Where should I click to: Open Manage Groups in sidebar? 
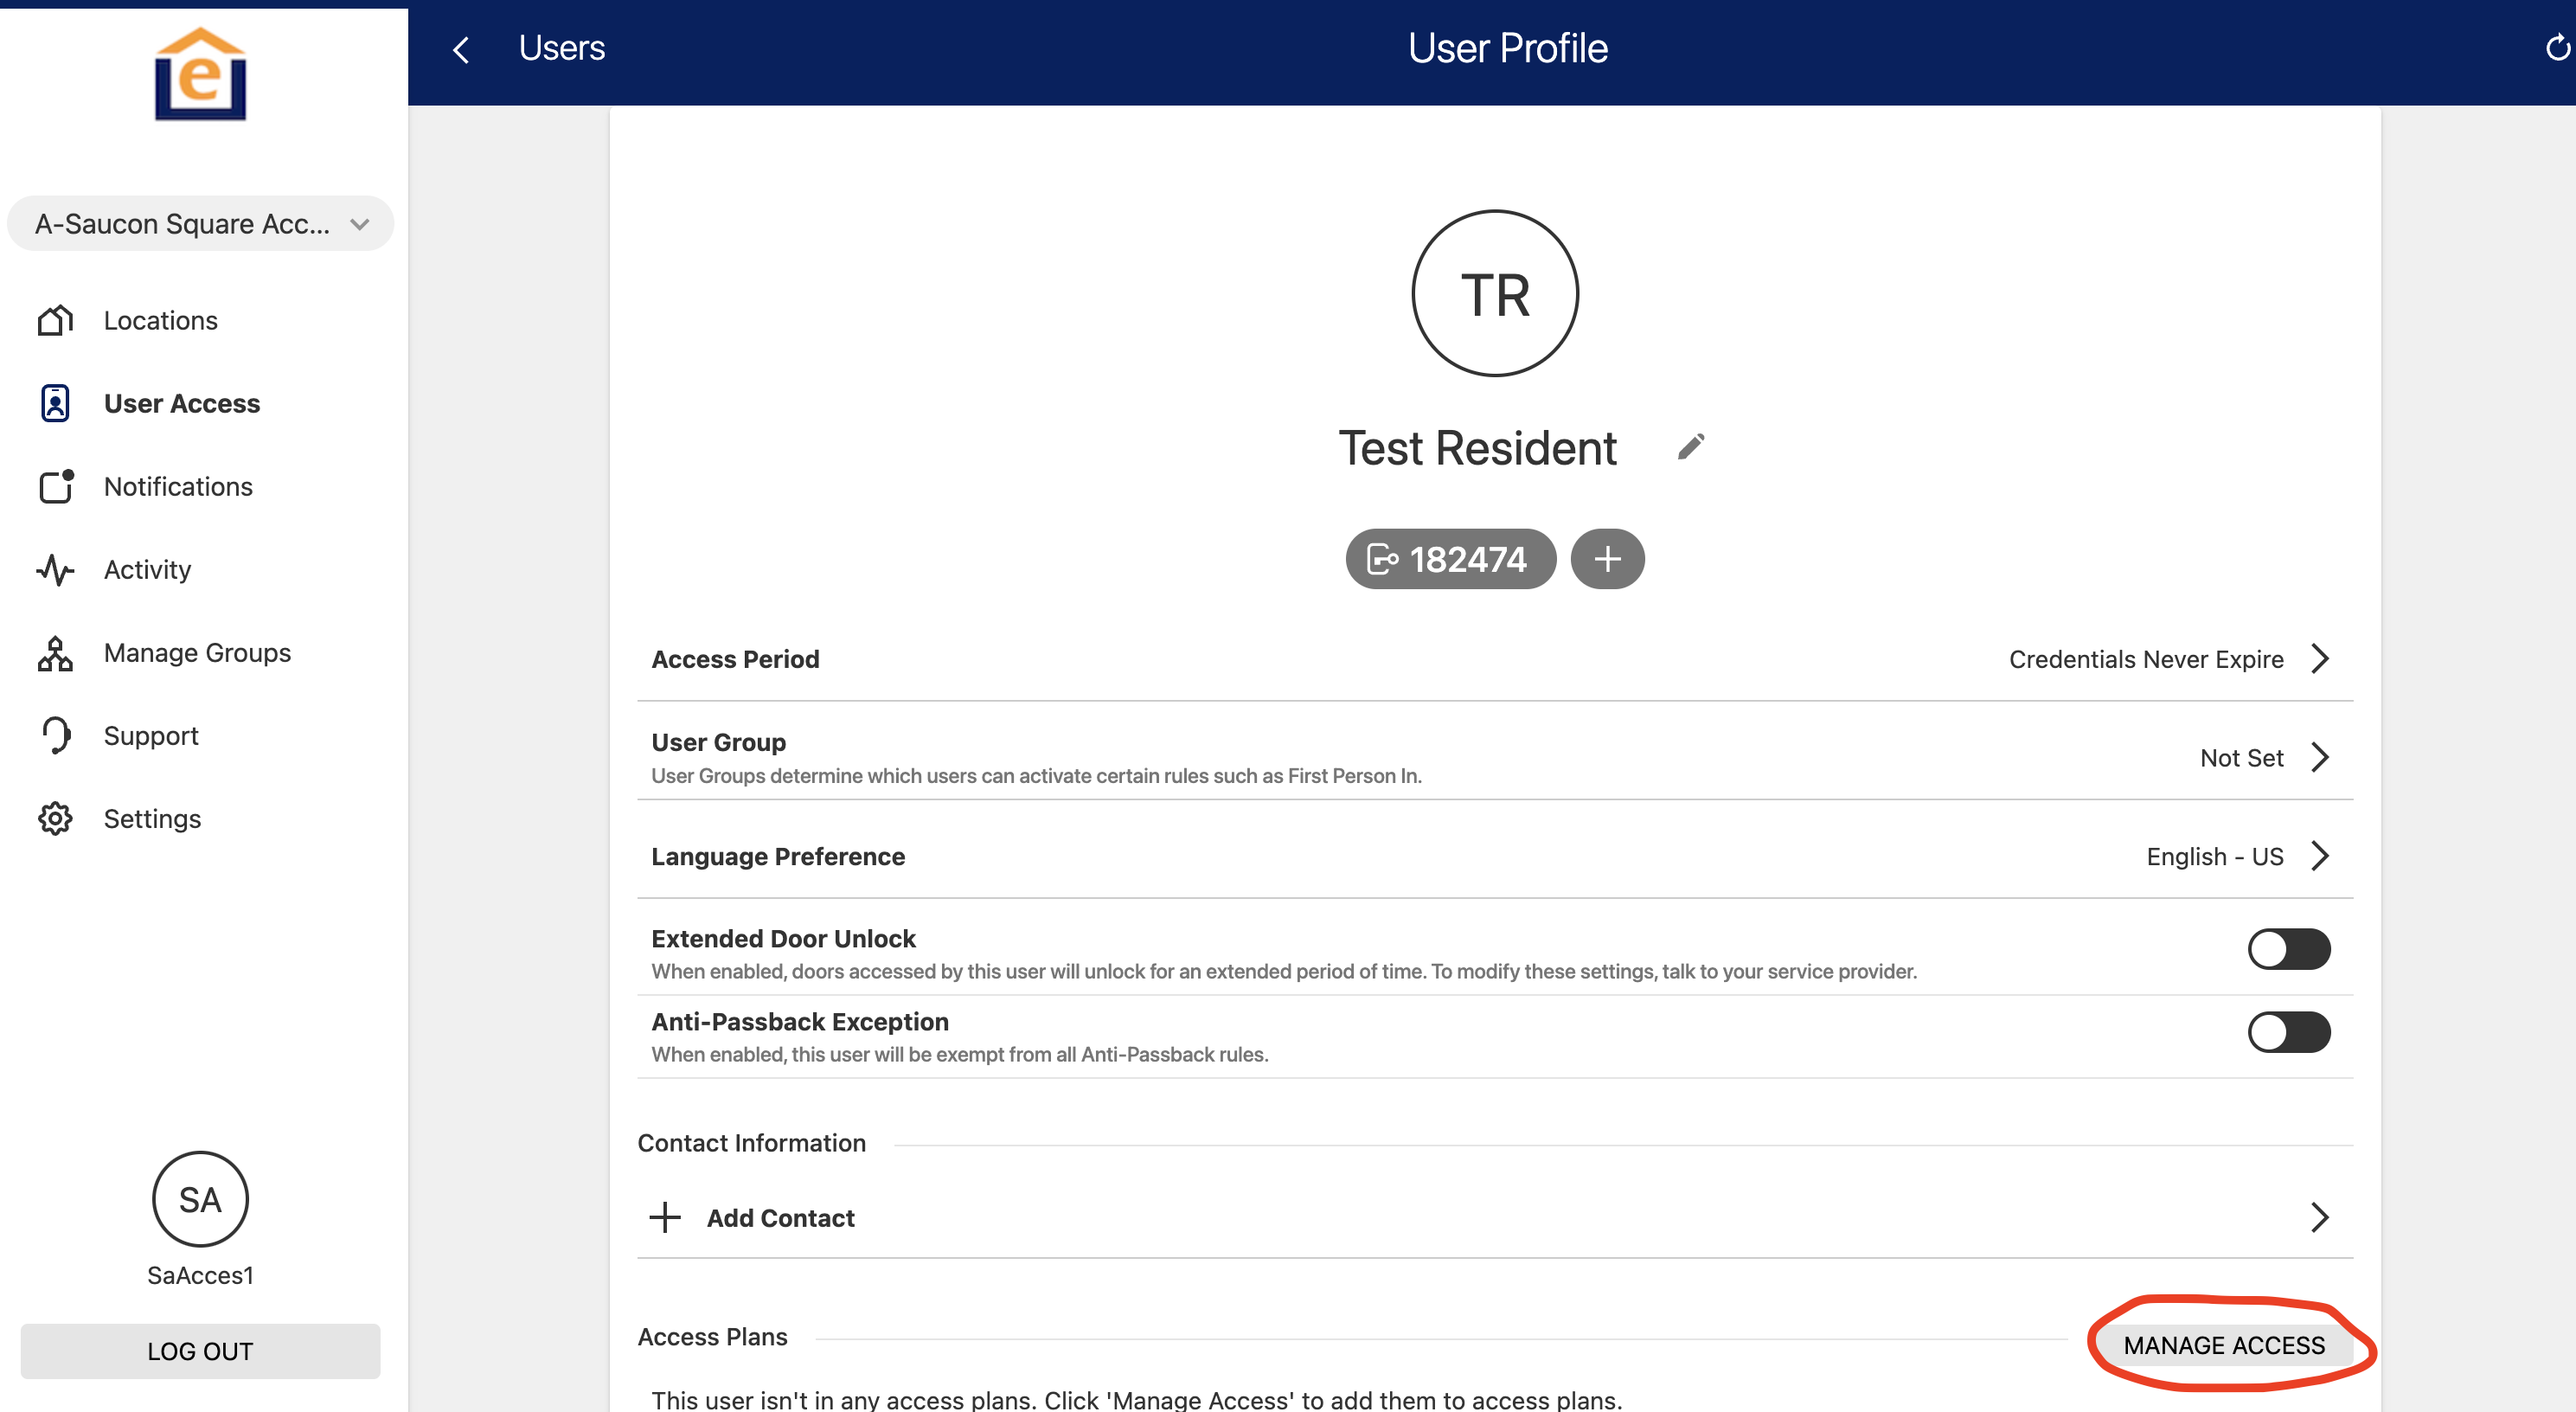(197, 653)
